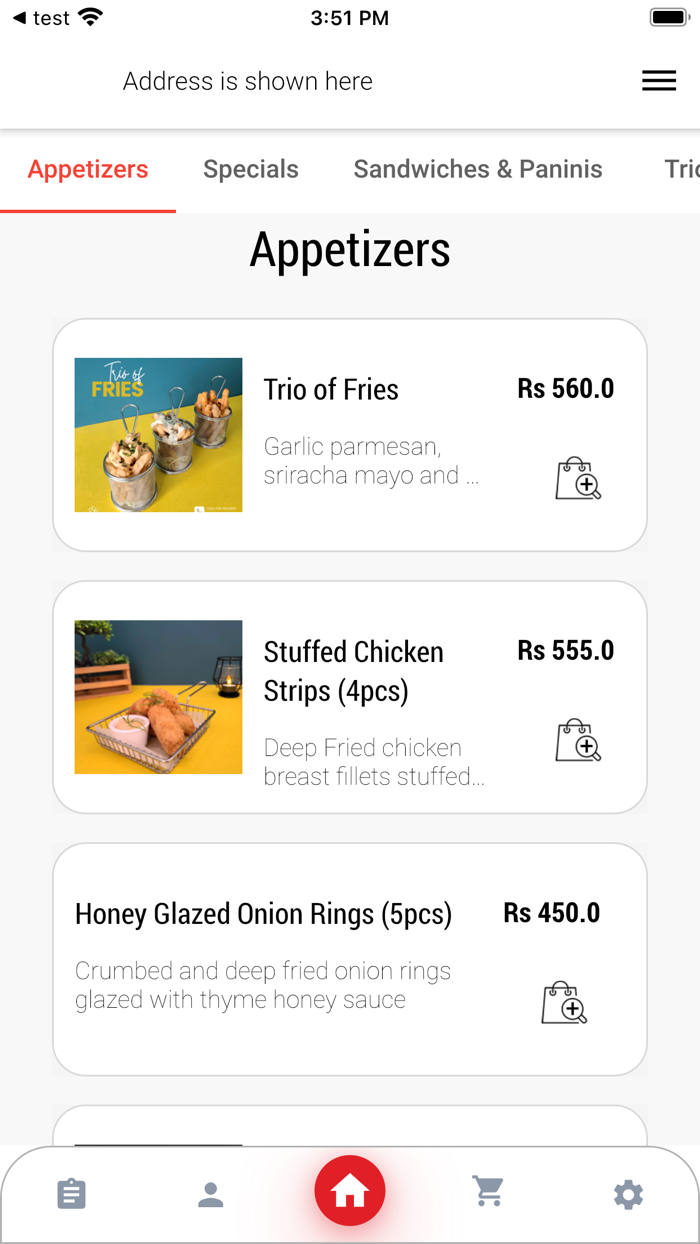
Task: Tap the address shown in header
Action: point(248,82)
